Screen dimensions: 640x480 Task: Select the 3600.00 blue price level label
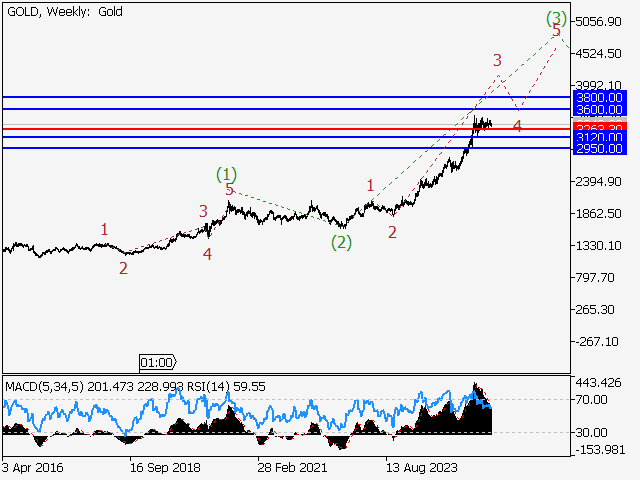pos(600,109)
